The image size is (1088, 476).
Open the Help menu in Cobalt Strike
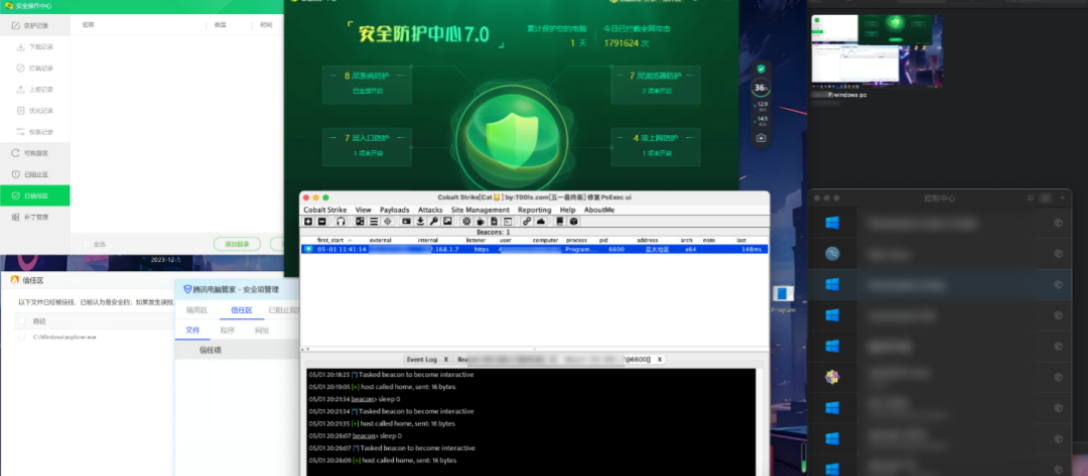(568, 210)
